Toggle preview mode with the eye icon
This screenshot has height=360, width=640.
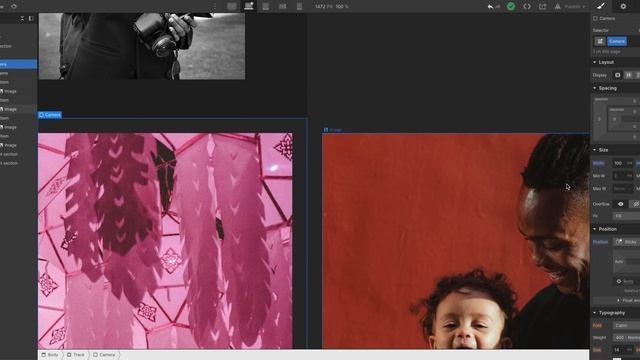[x=14, y=6]
